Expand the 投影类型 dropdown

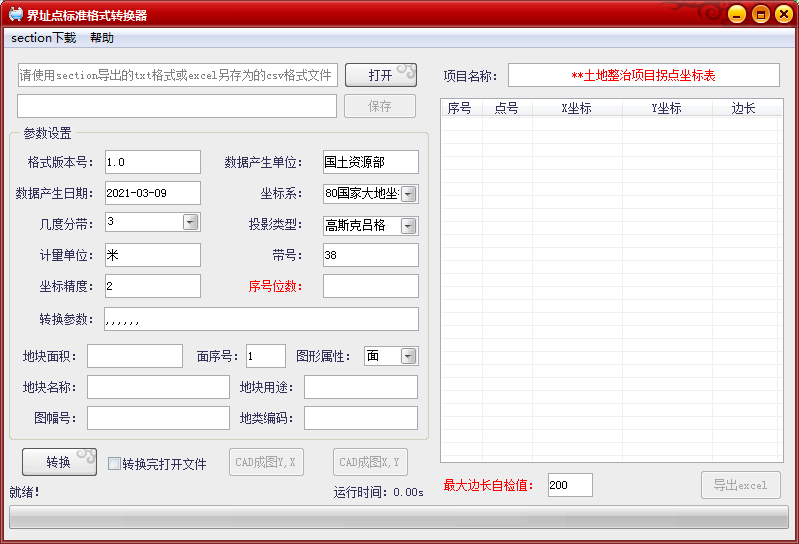point(409,226)
